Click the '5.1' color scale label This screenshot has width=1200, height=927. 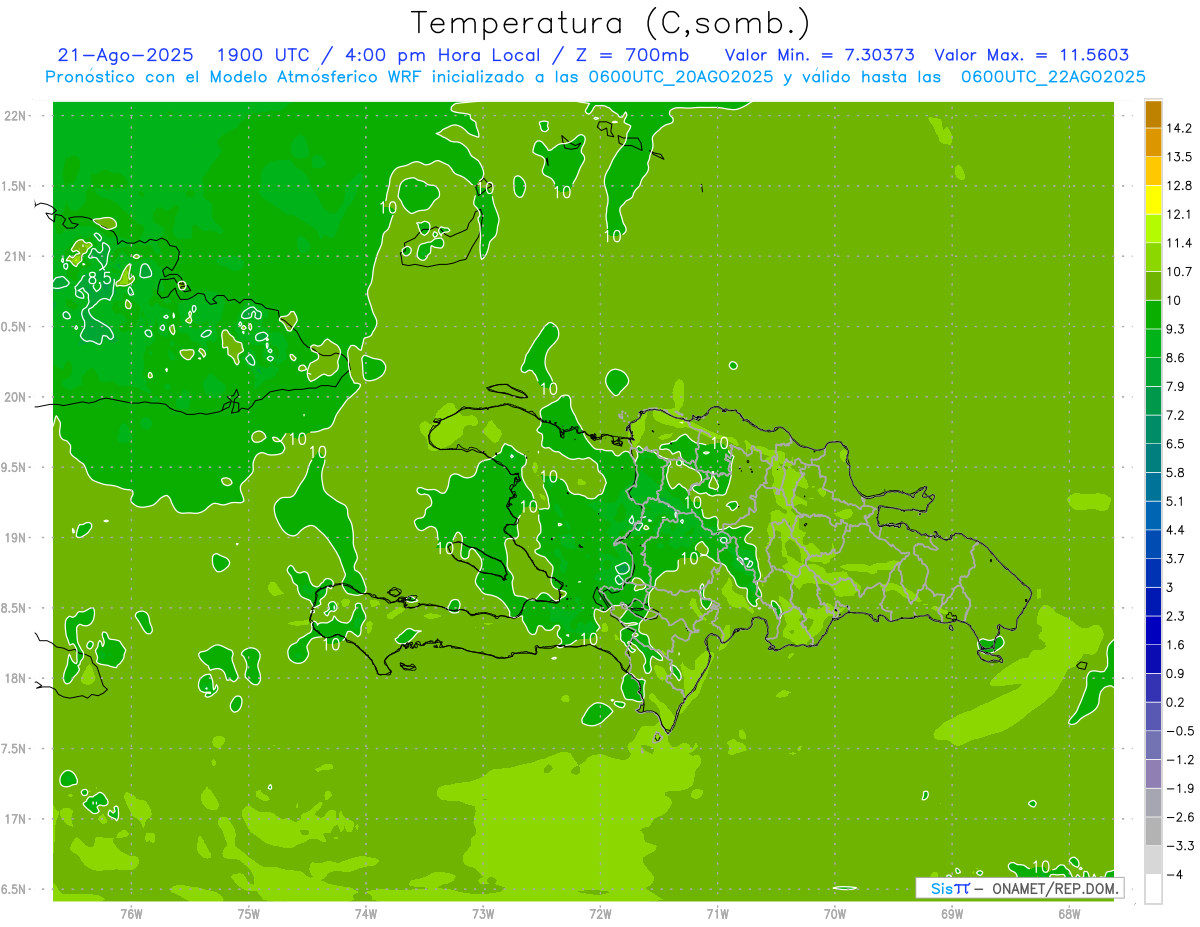[1176, 502]
